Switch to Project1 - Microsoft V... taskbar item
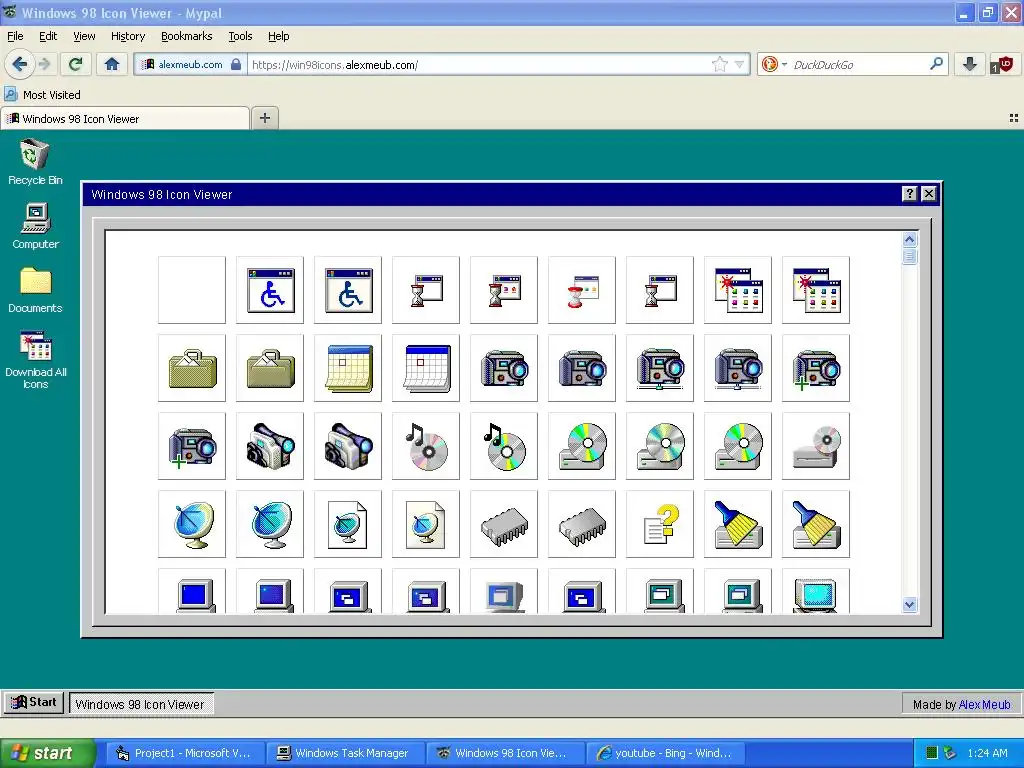 [x=184, y=753]
